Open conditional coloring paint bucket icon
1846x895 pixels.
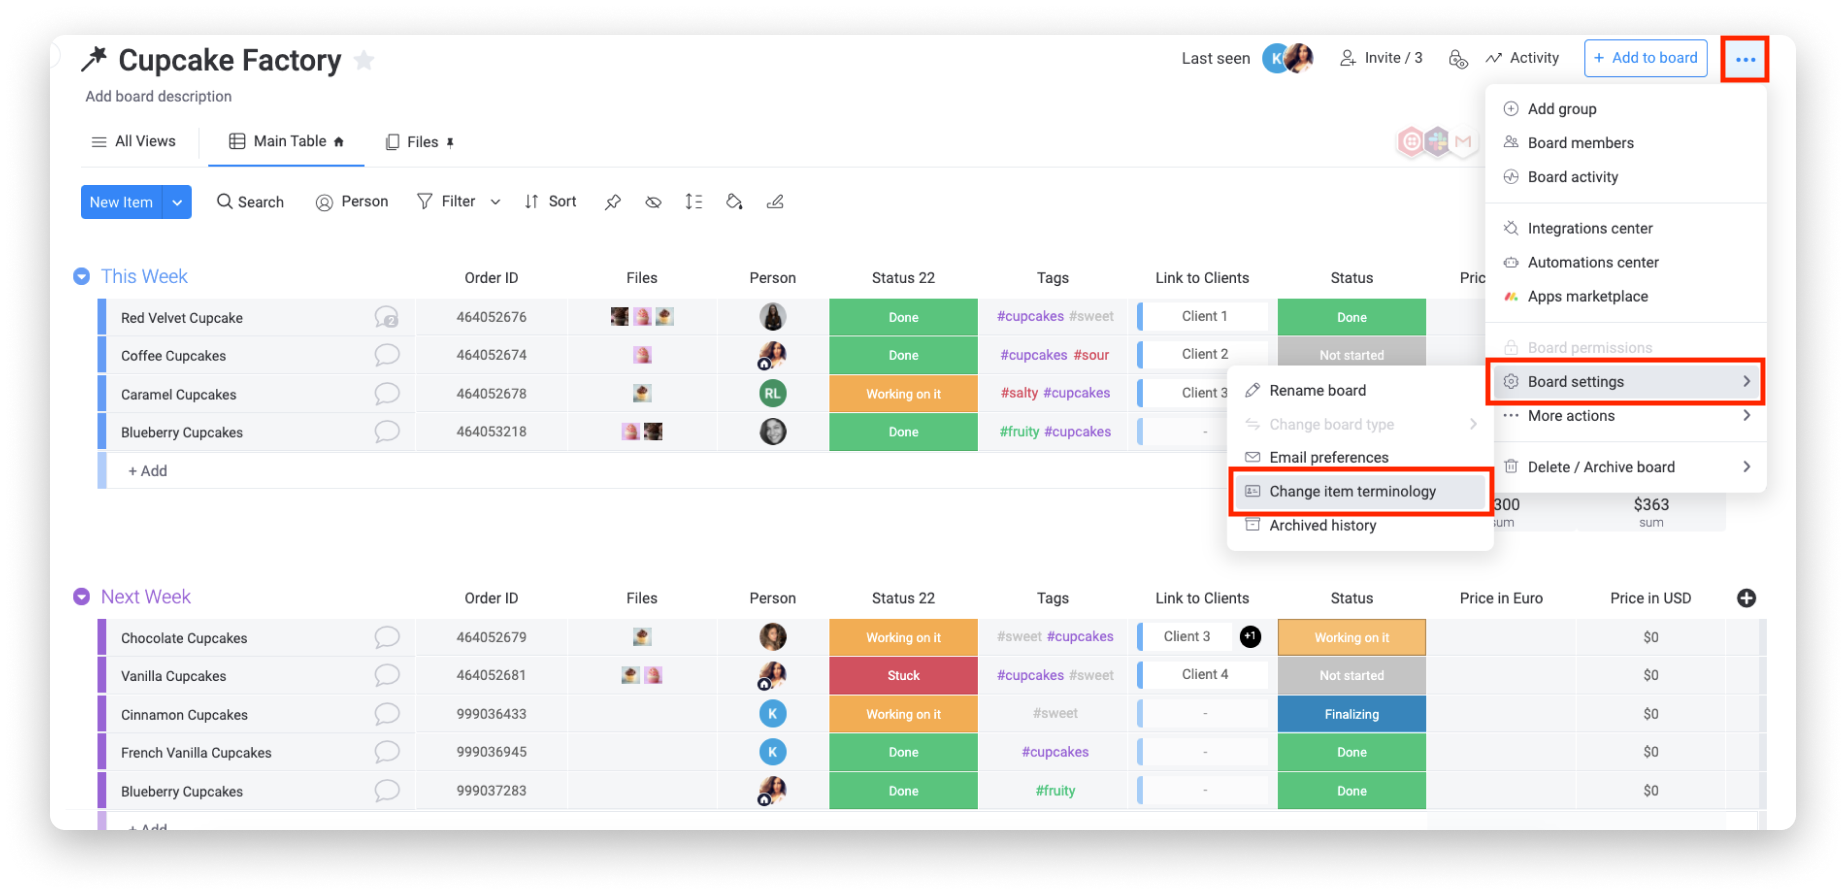click(x=734, y=202)
